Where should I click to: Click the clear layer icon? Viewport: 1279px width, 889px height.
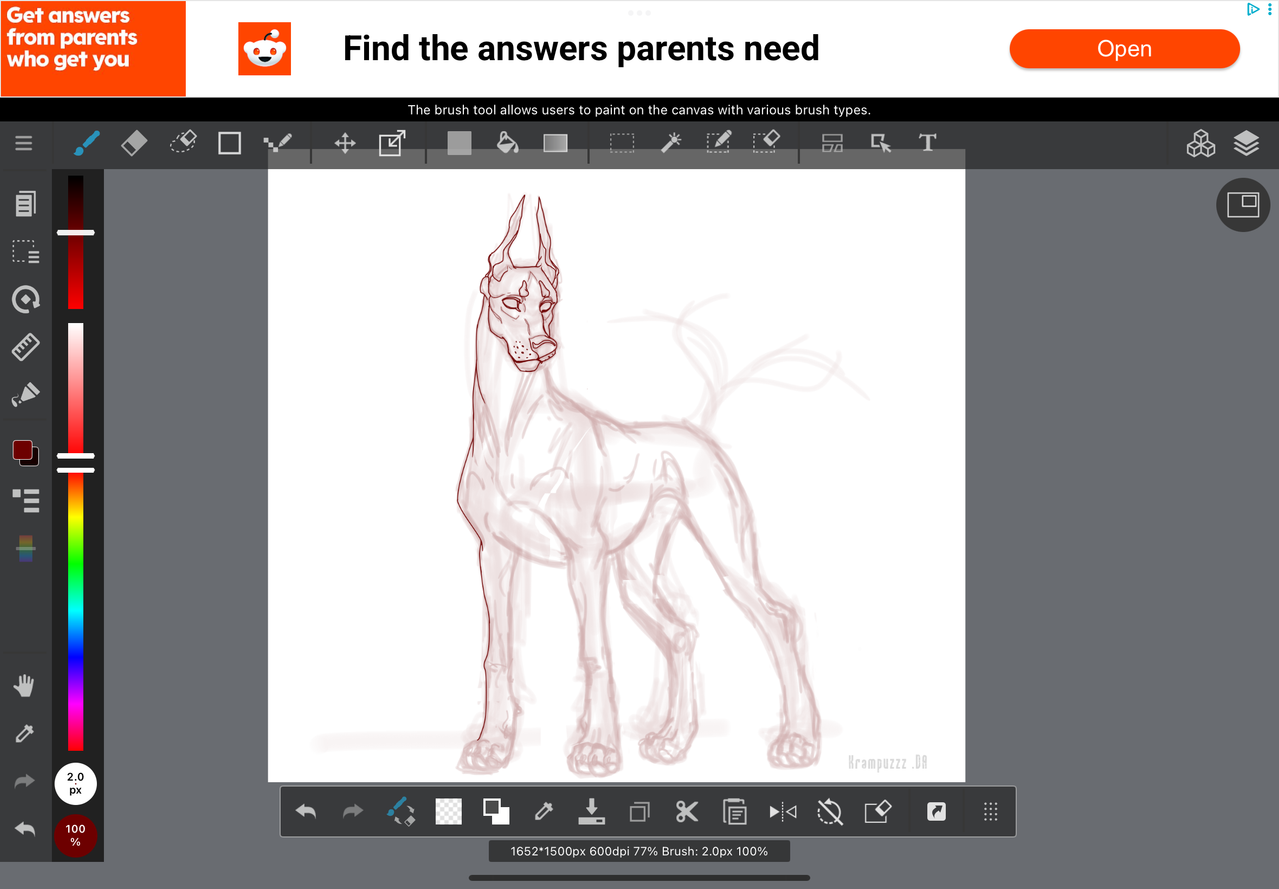tap(878, 811)
